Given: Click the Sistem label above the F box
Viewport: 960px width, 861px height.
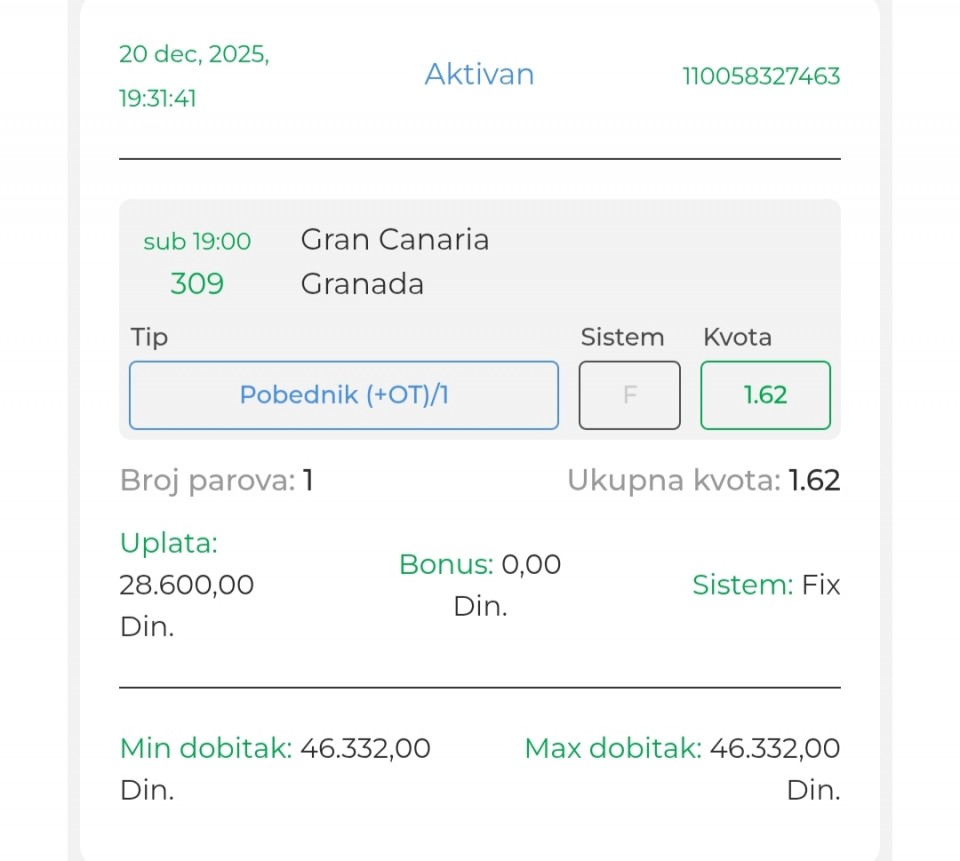Looking at the screenshot, I should pyautogui.click(x=622, y=337).
